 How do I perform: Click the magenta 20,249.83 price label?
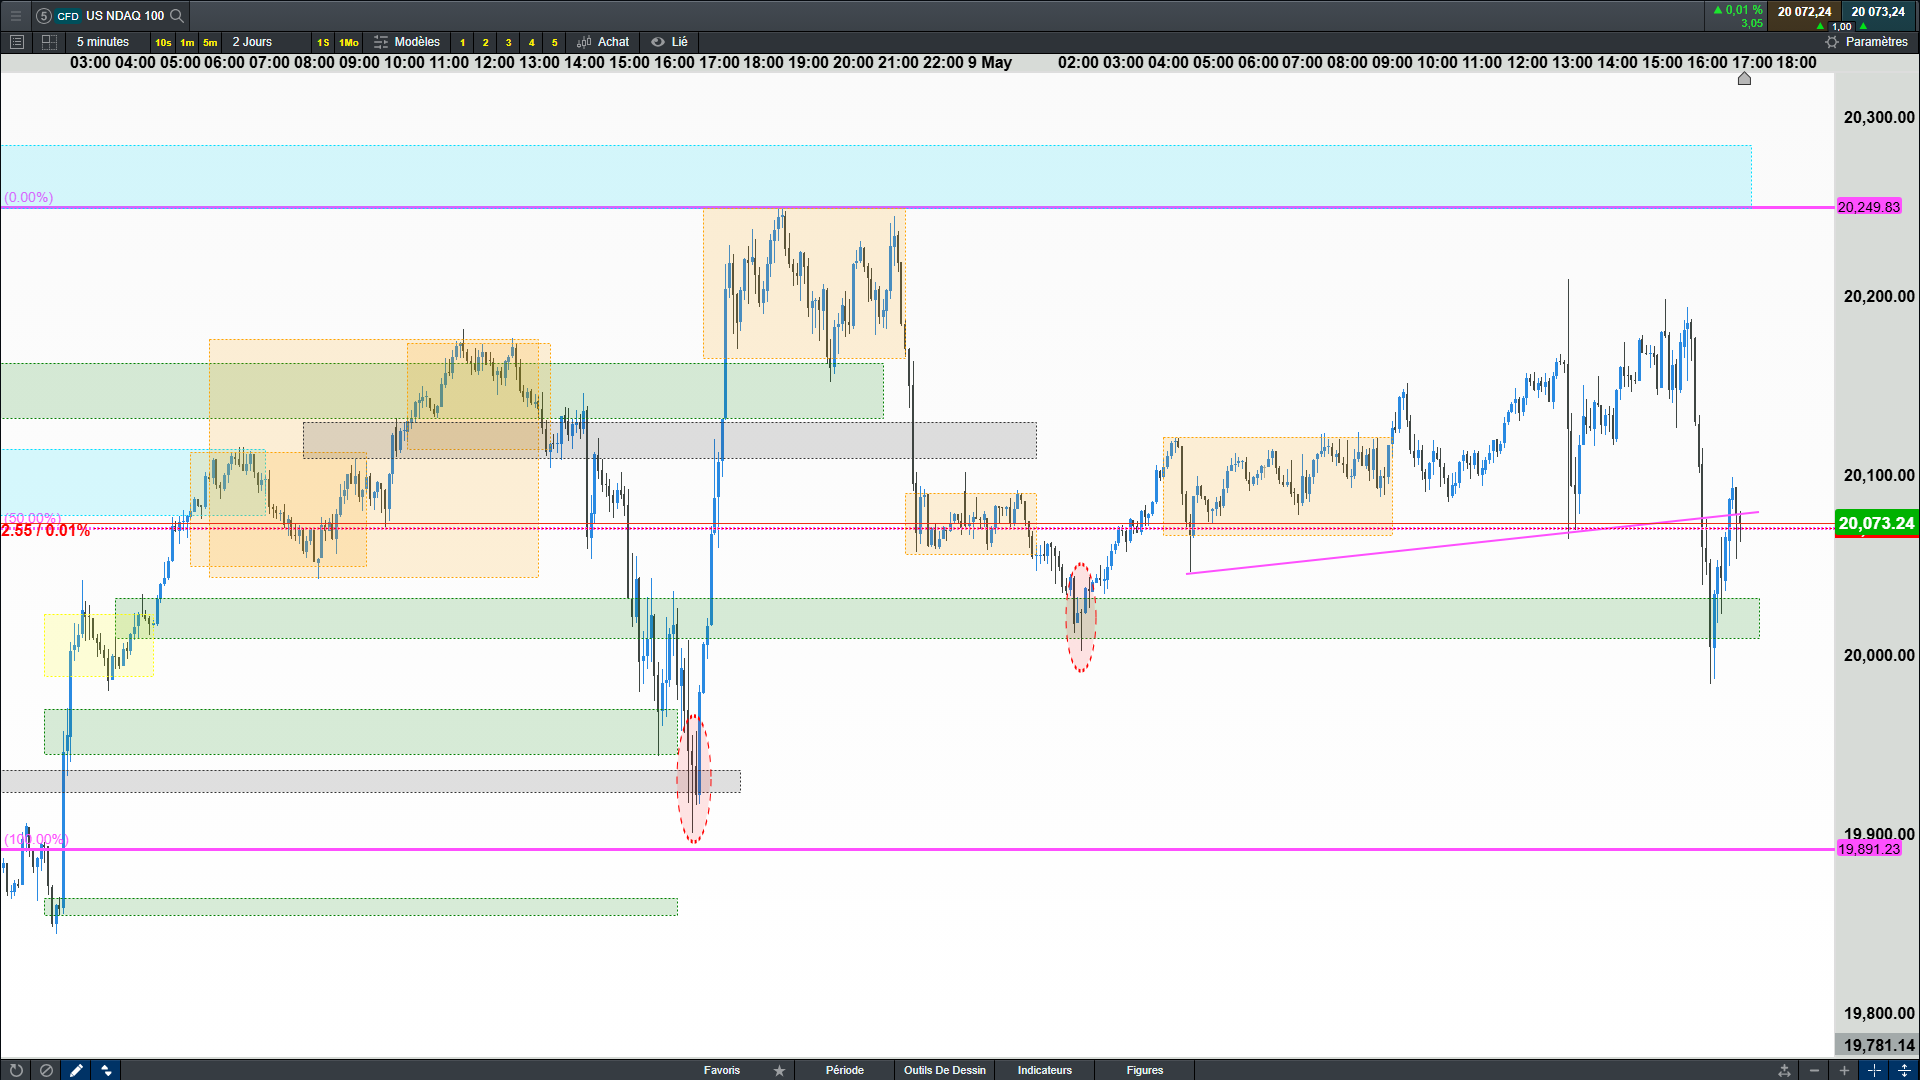[1868, 207]
